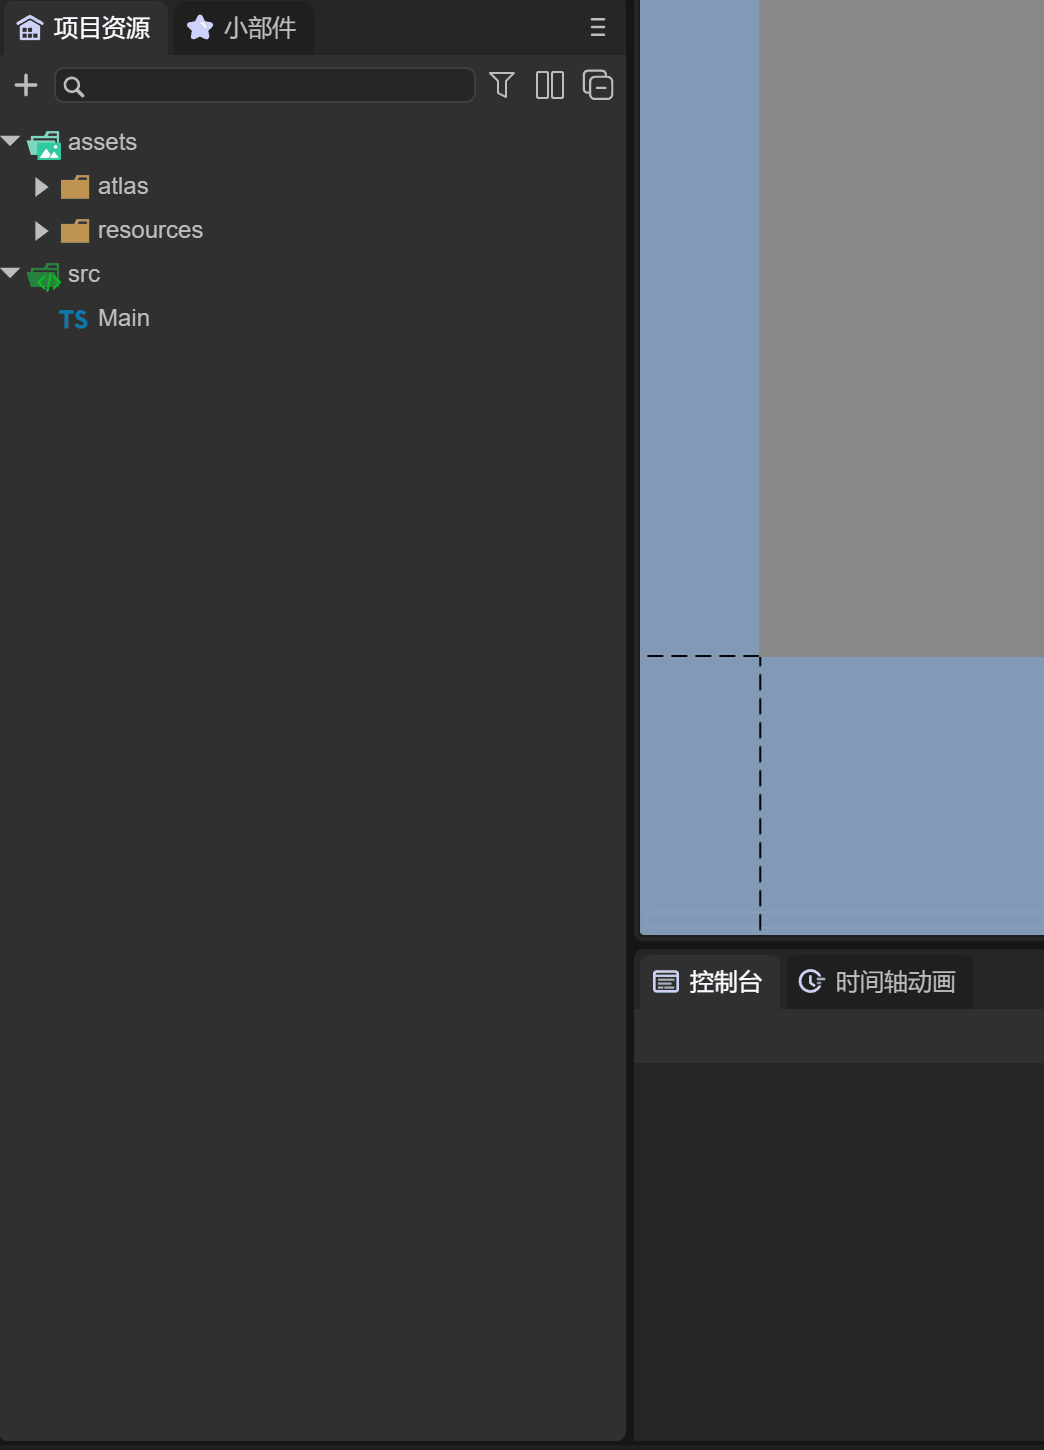Viewport: 1044px width, 1450px height.
Task: Select the Main script label
Action: tap(124, 318)
